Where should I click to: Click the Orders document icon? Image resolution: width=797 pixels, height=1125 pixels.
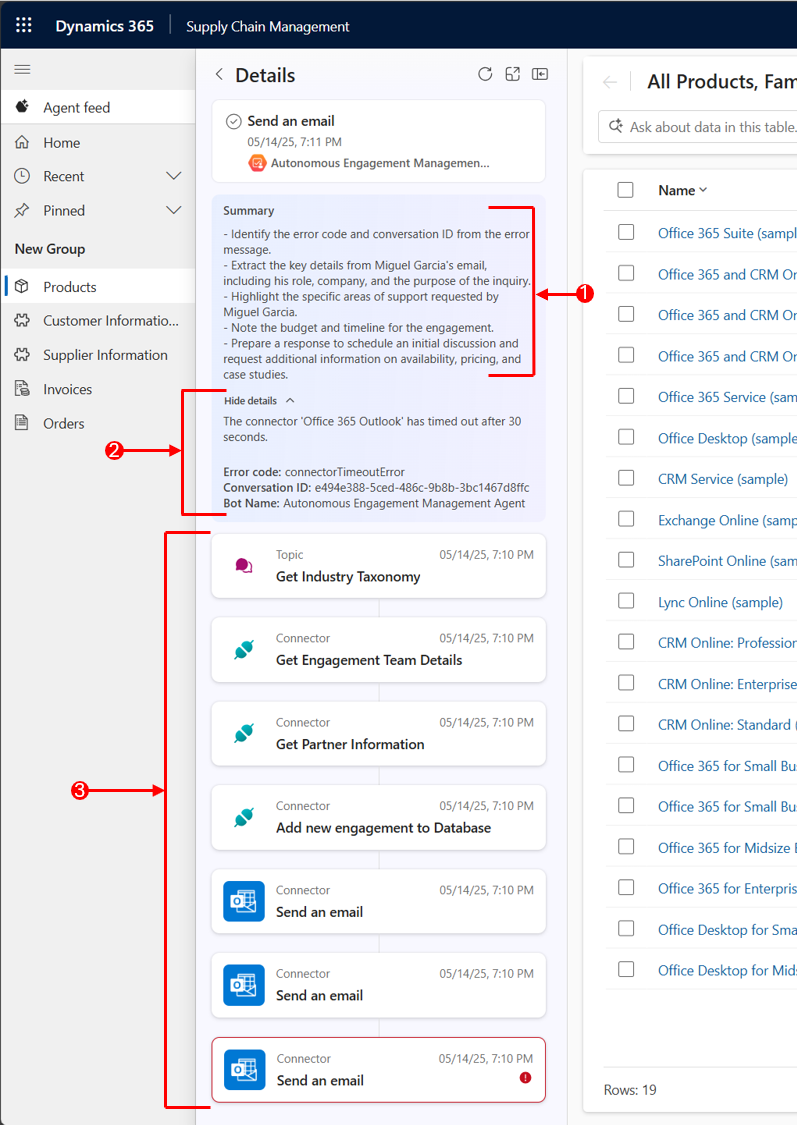pos(22,423)
